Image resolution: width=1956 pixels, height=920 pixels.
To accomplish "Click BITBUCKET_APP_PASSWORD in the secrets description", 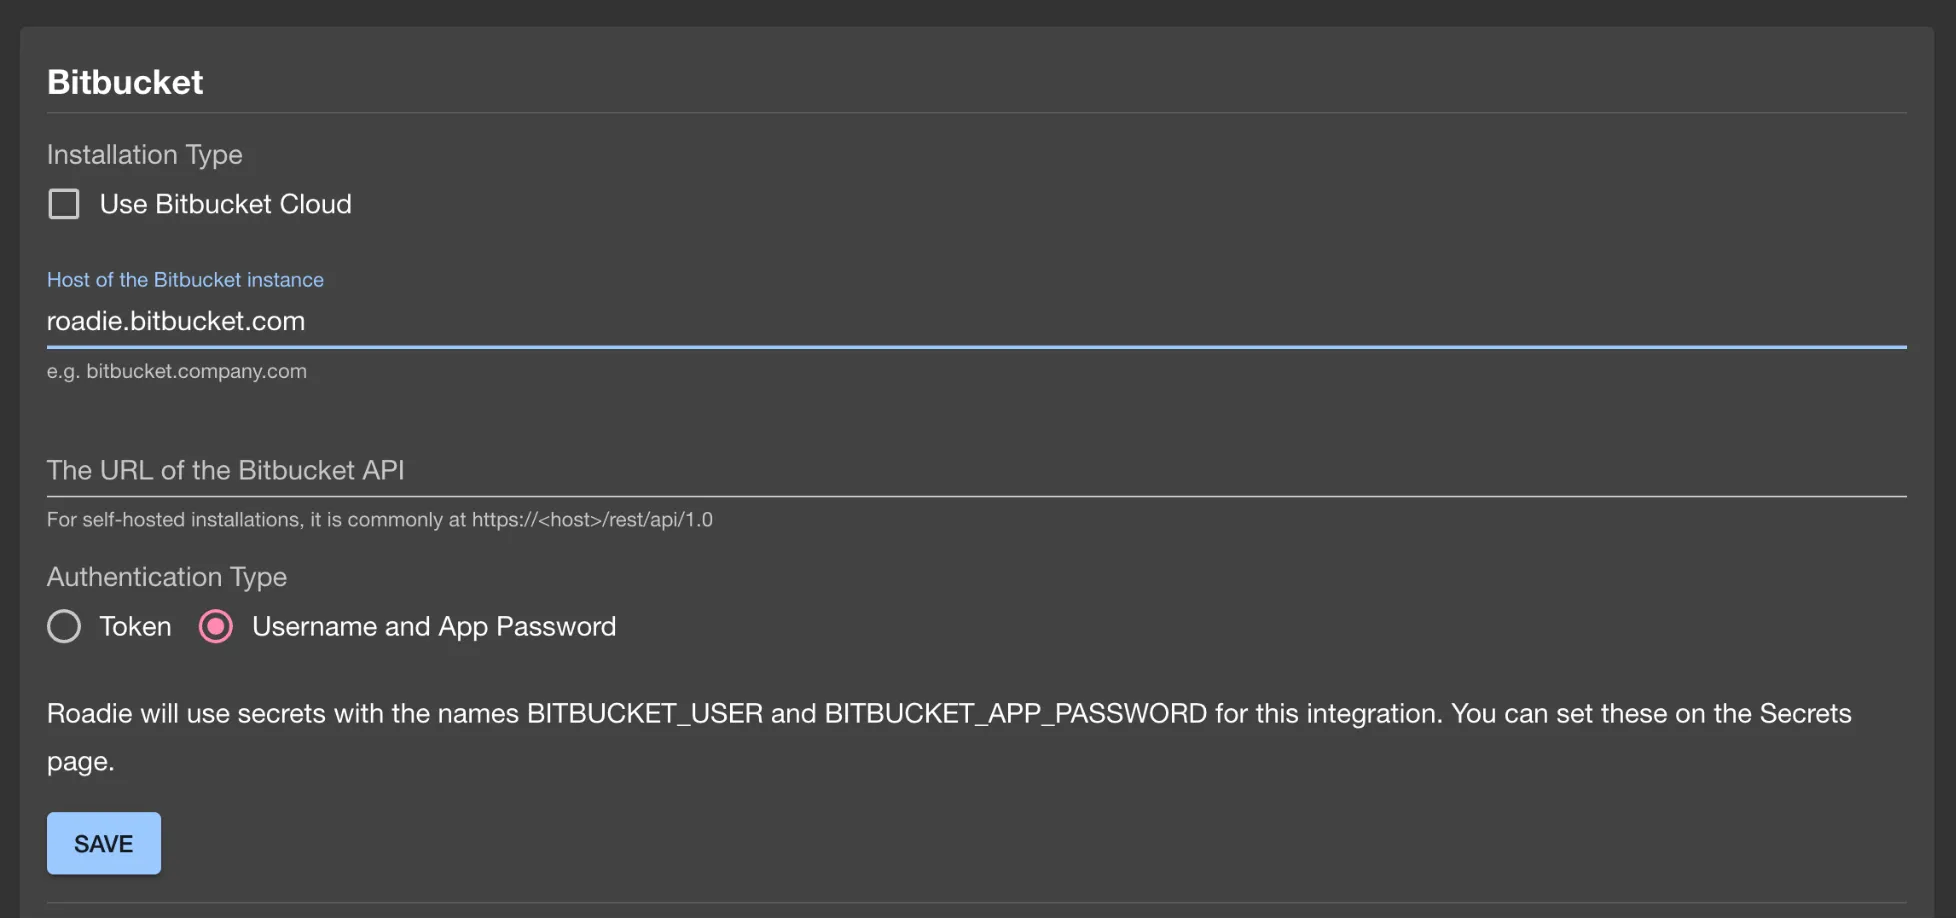I will click(x=1015, y=714).
